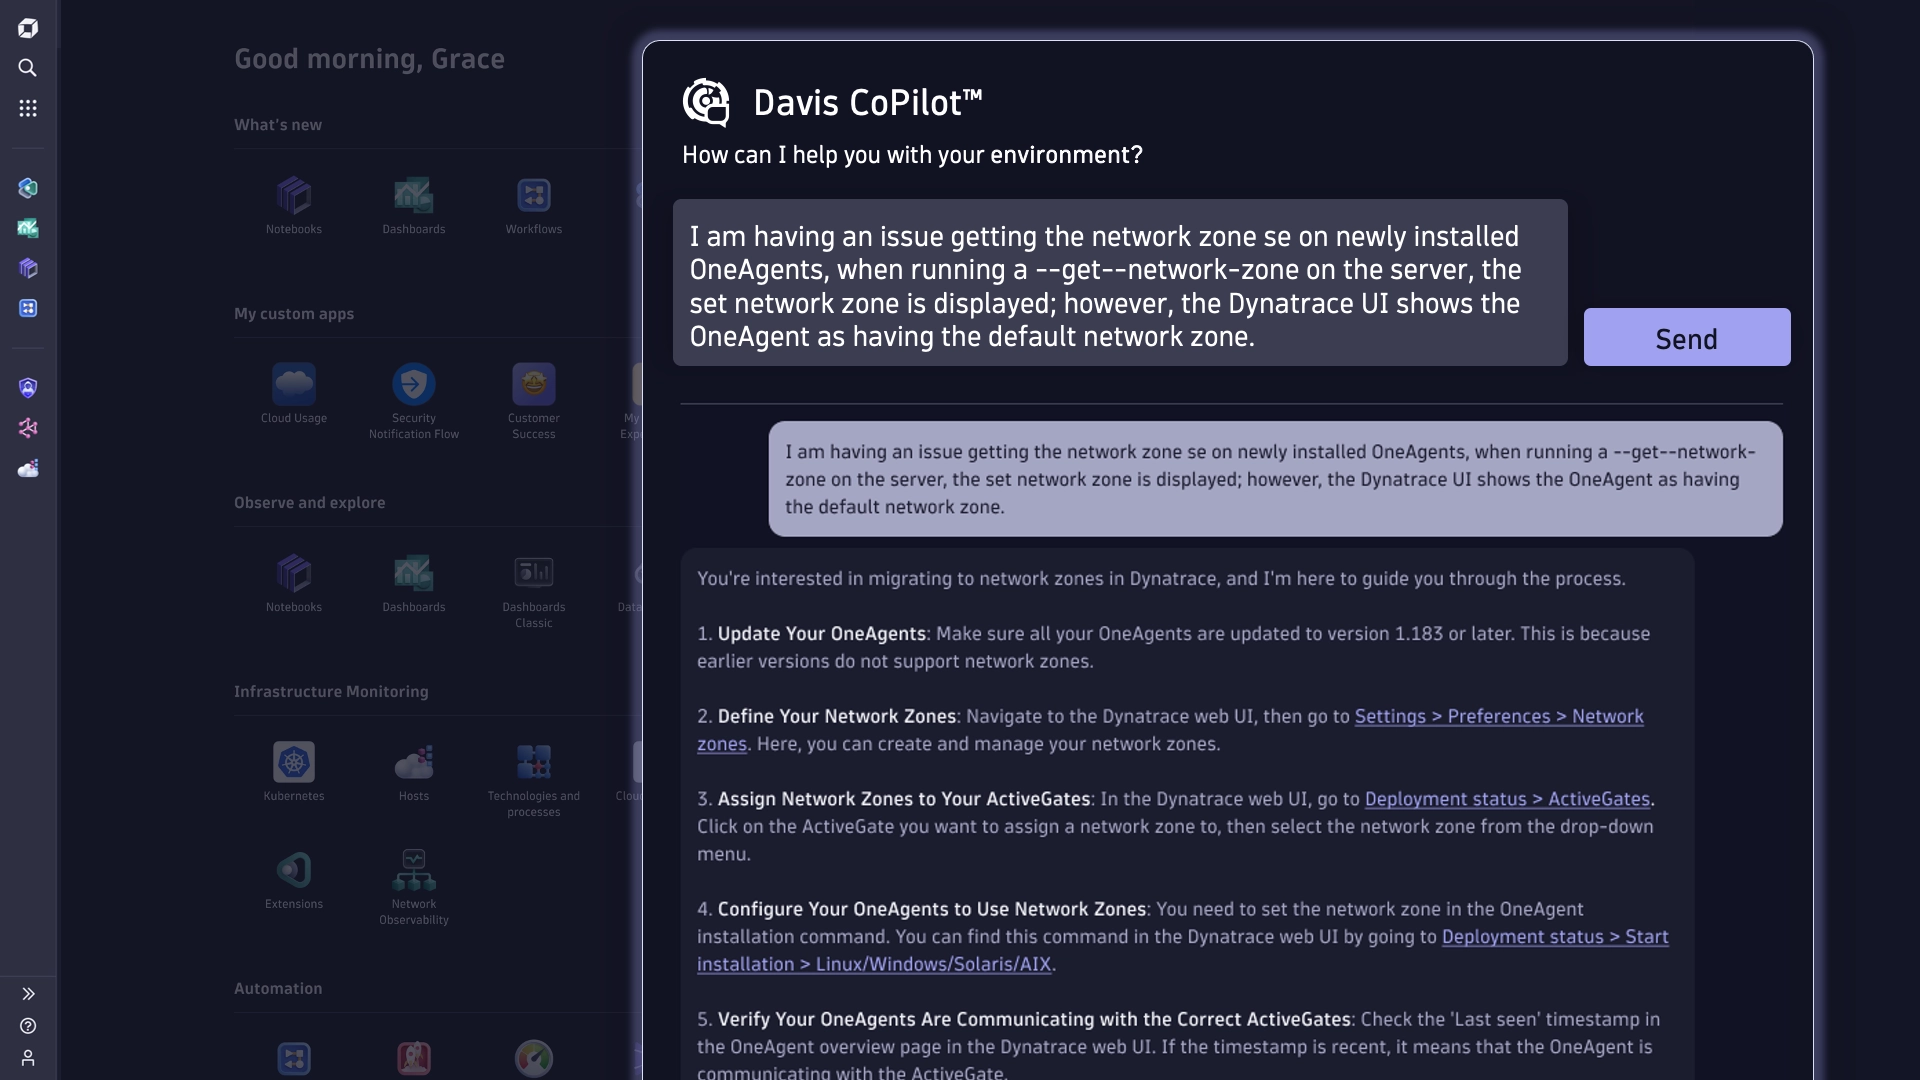
Task: Open the user account icon
Action: [28, 1058]
